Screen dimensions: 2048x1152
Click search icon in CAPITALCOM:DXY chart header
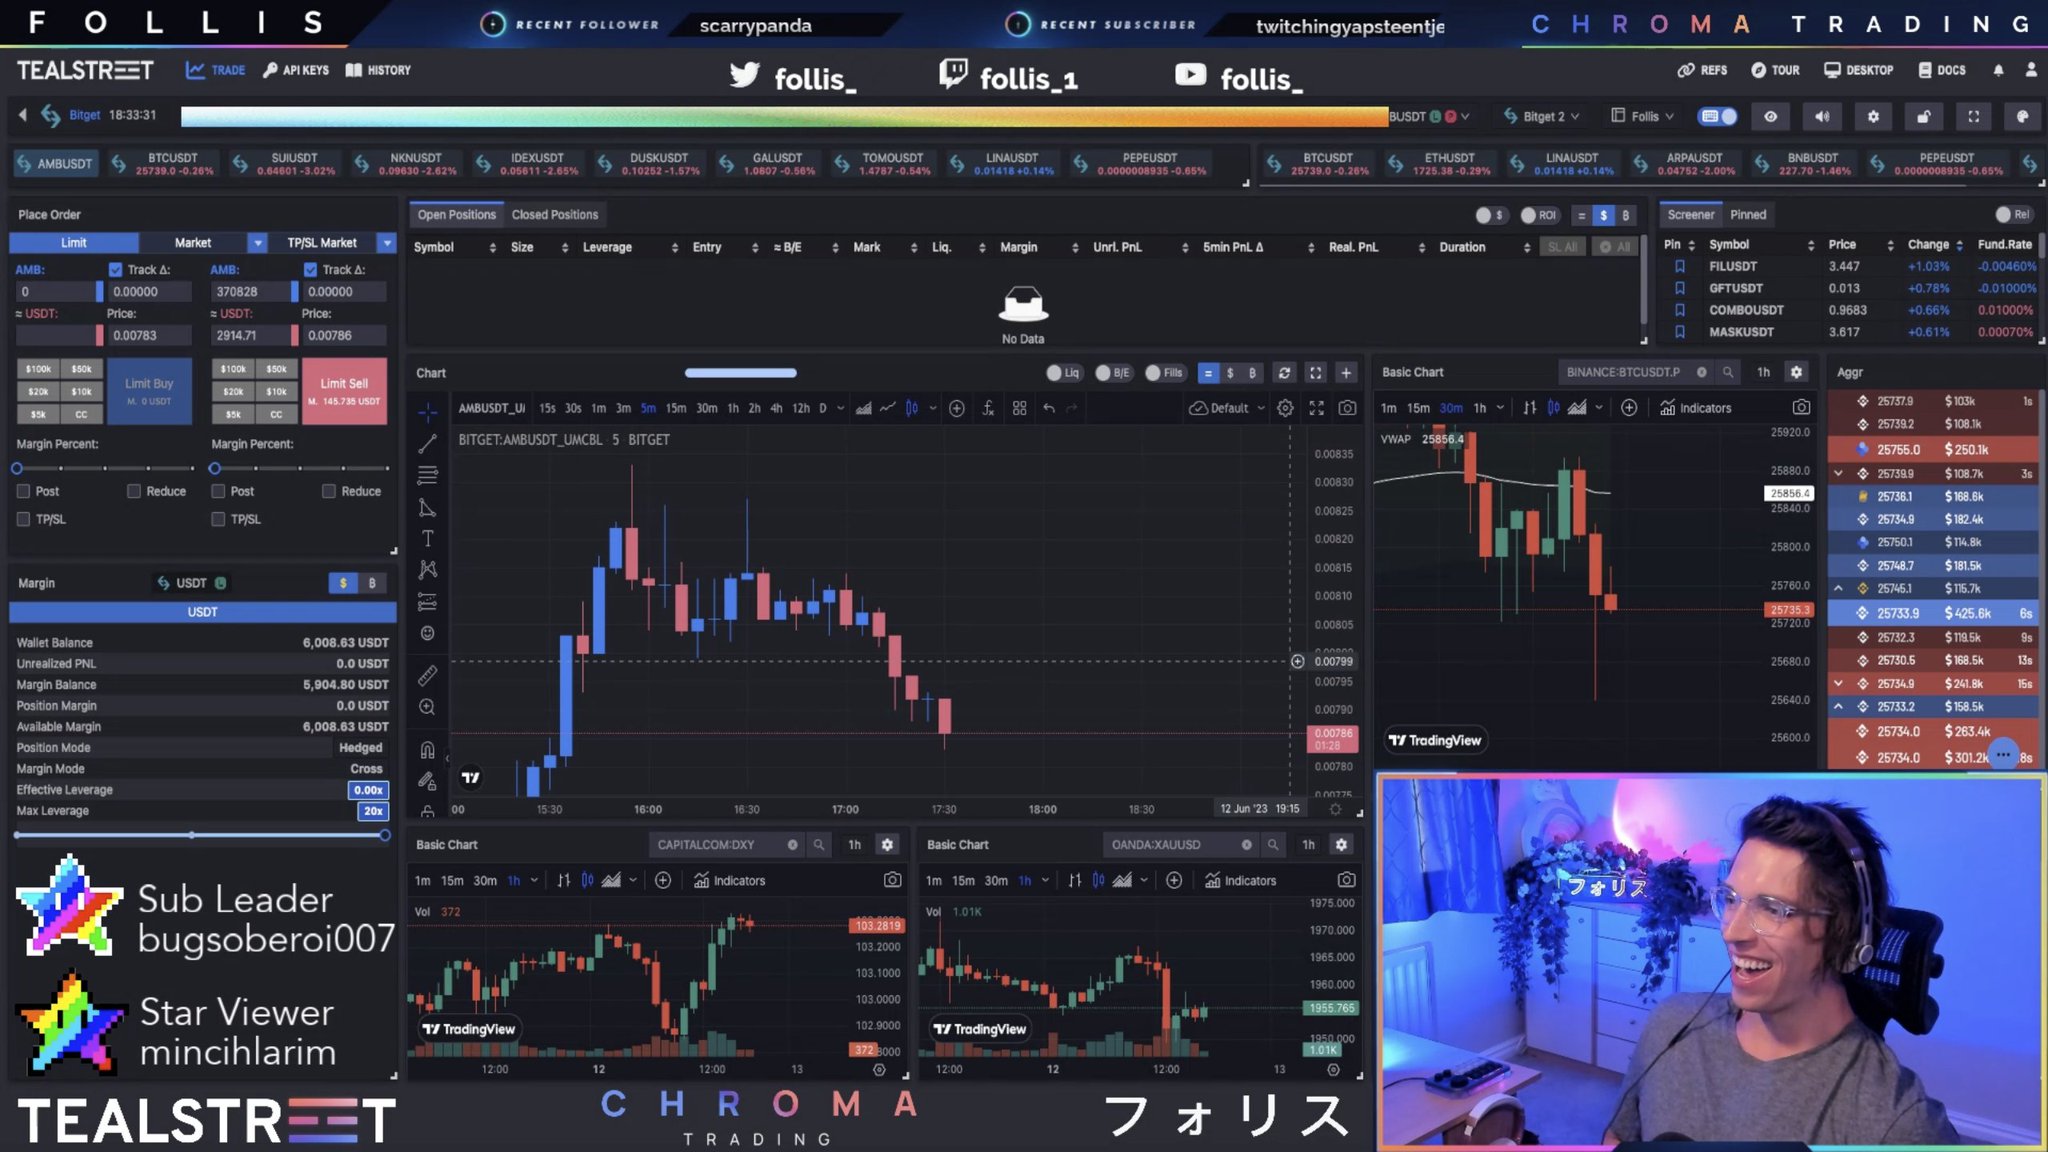pos(819,845)
